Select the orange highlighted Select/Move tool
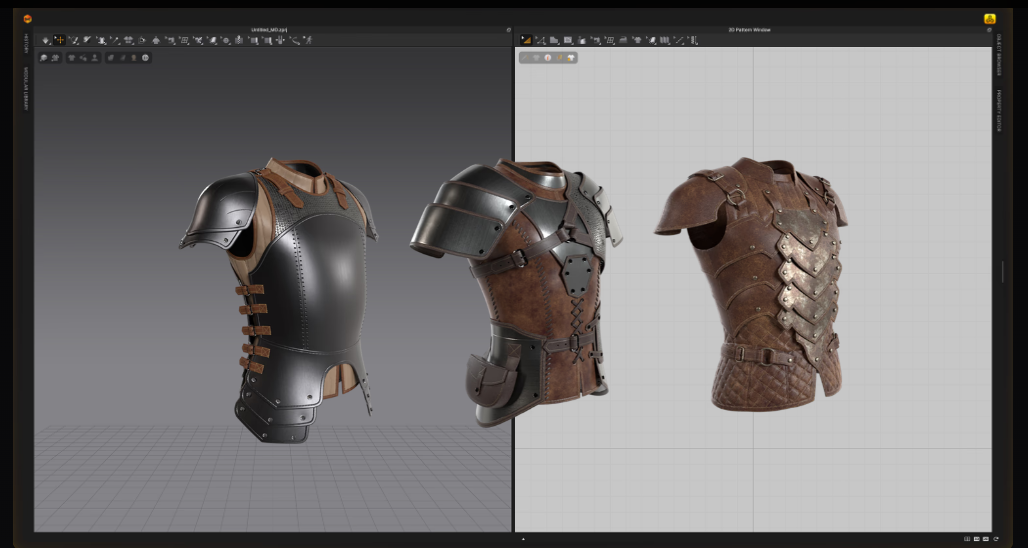1028x548 pixels. point(59,40)
